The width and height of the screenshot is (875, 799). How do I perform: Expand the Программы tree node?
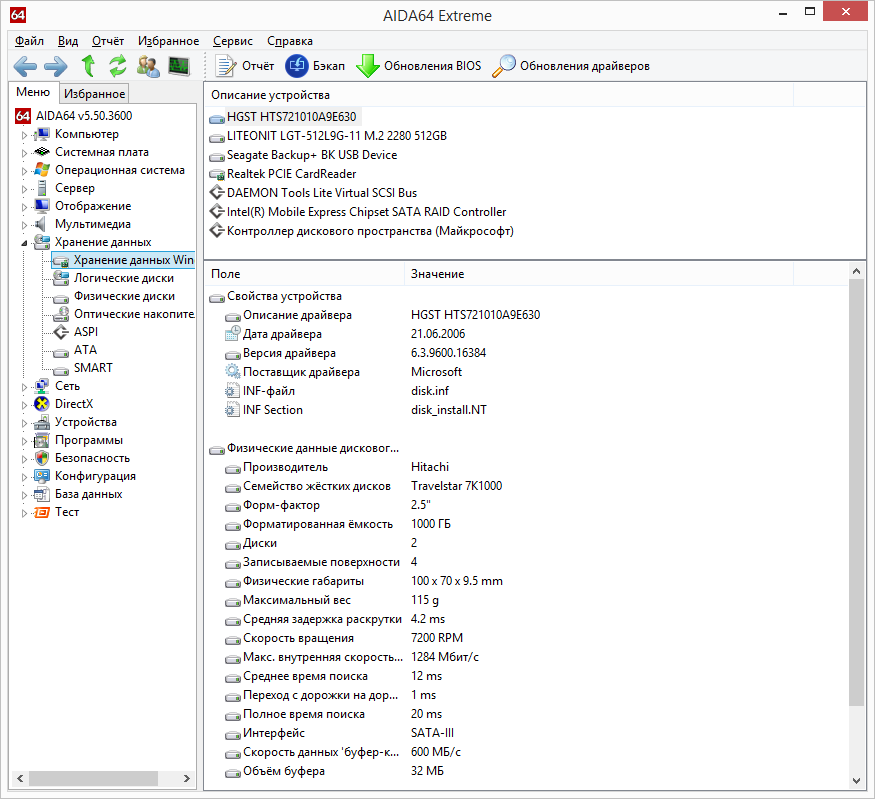(x=24, y=441)
